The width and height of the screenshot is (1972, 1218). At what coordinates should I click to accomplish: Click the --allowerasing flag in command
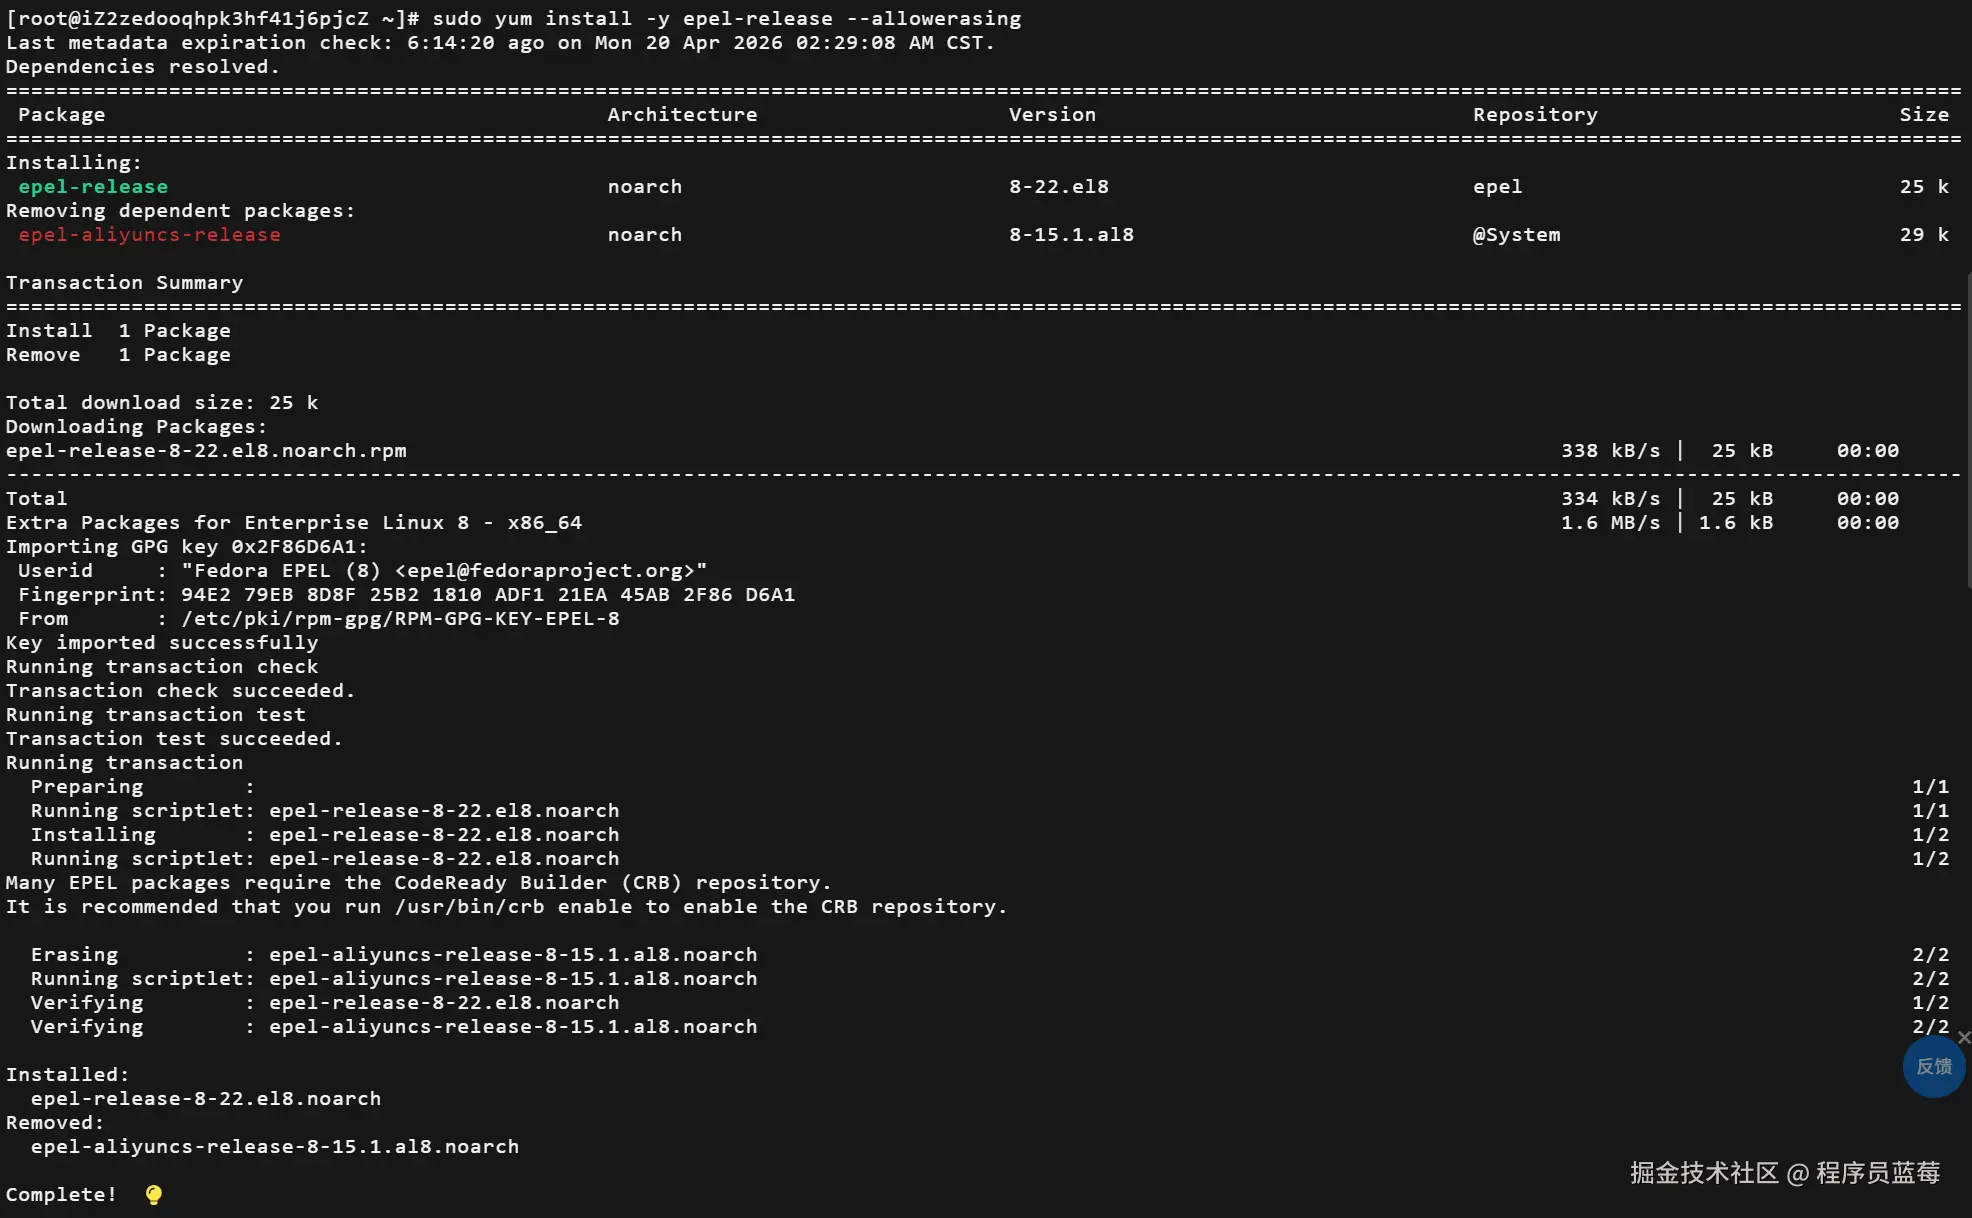(x=933, y=19)
